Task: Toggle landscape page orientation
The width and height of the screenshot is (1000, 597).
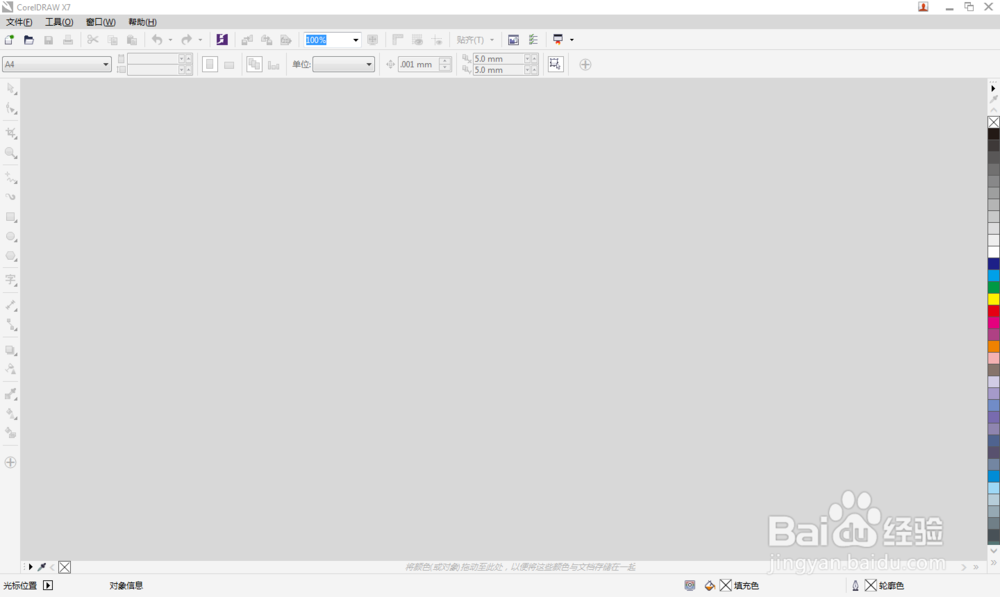Action: (x=229, y=64)
